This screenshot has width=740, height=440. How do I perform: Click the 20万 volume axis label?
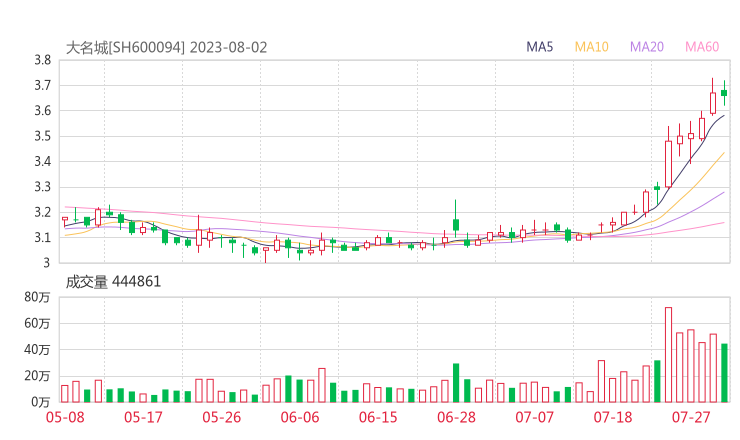pyautogui.click(x=39, y=375)
